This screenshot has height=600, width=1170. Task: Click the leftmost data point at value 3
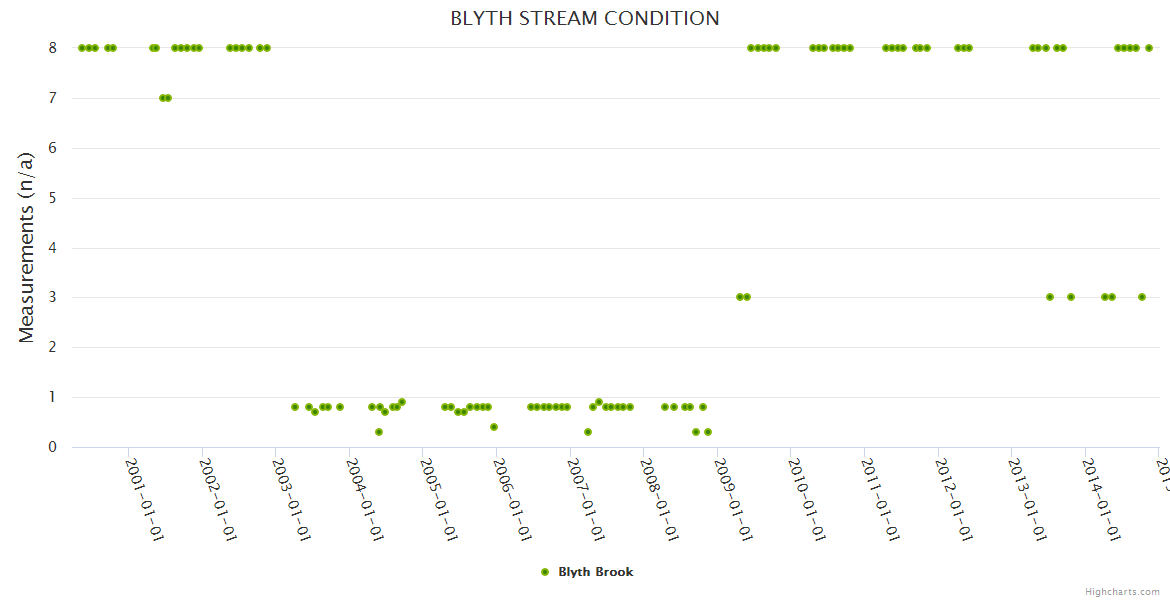coord(740,297)
